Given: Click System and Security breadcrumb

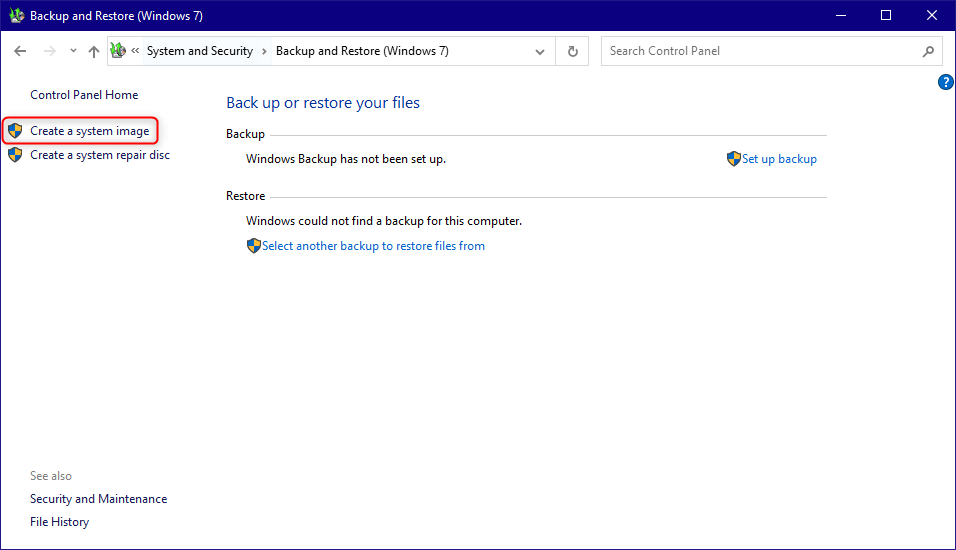Looking at the screenshot, I should click(199, 51).
